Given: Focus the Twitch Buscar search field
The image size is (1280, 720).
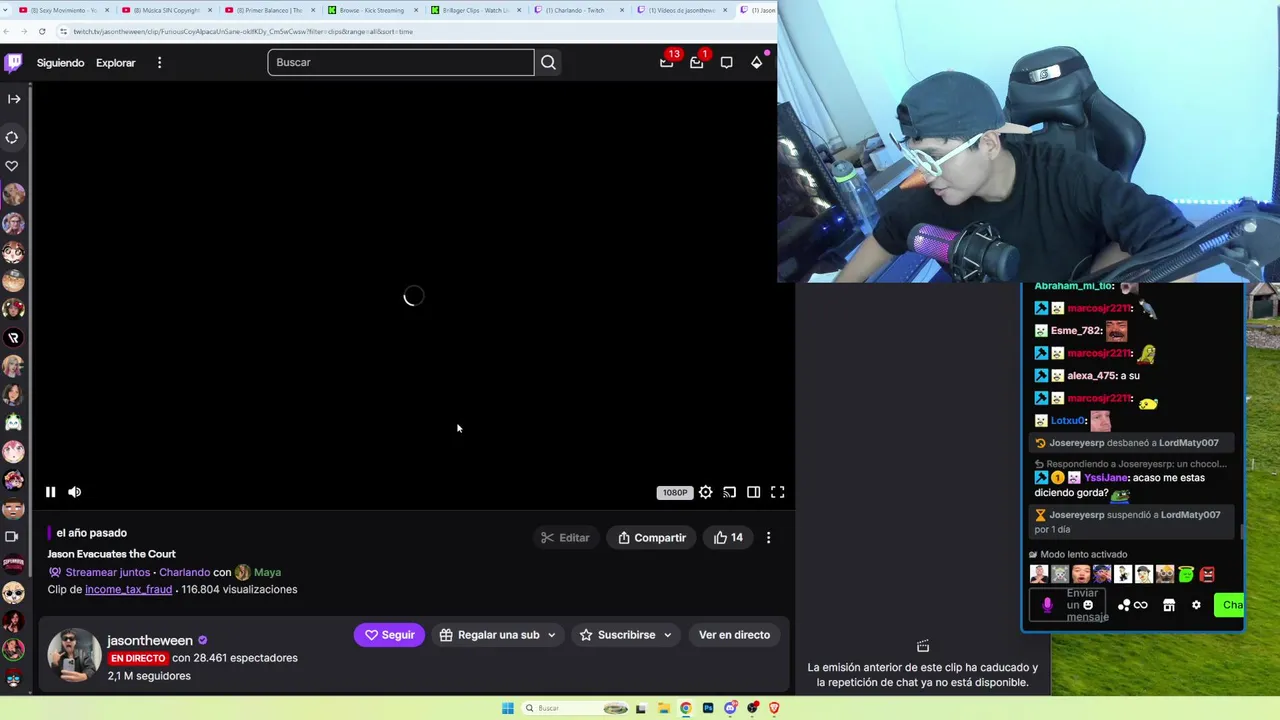Looking at the screenshot, I should [401, 62].
